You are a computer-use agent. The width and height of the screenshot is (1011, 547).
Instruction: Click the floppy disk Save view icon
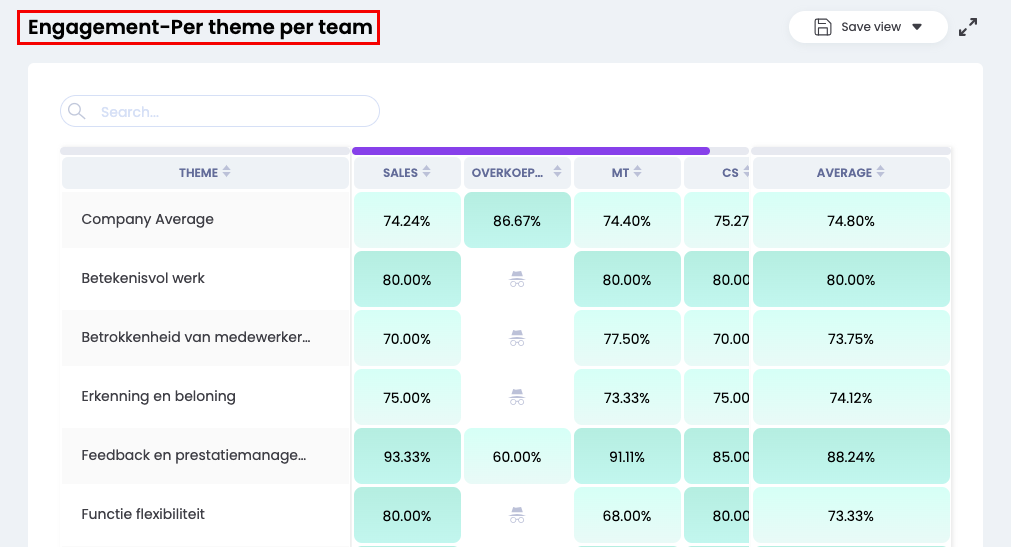click(823, 27)
